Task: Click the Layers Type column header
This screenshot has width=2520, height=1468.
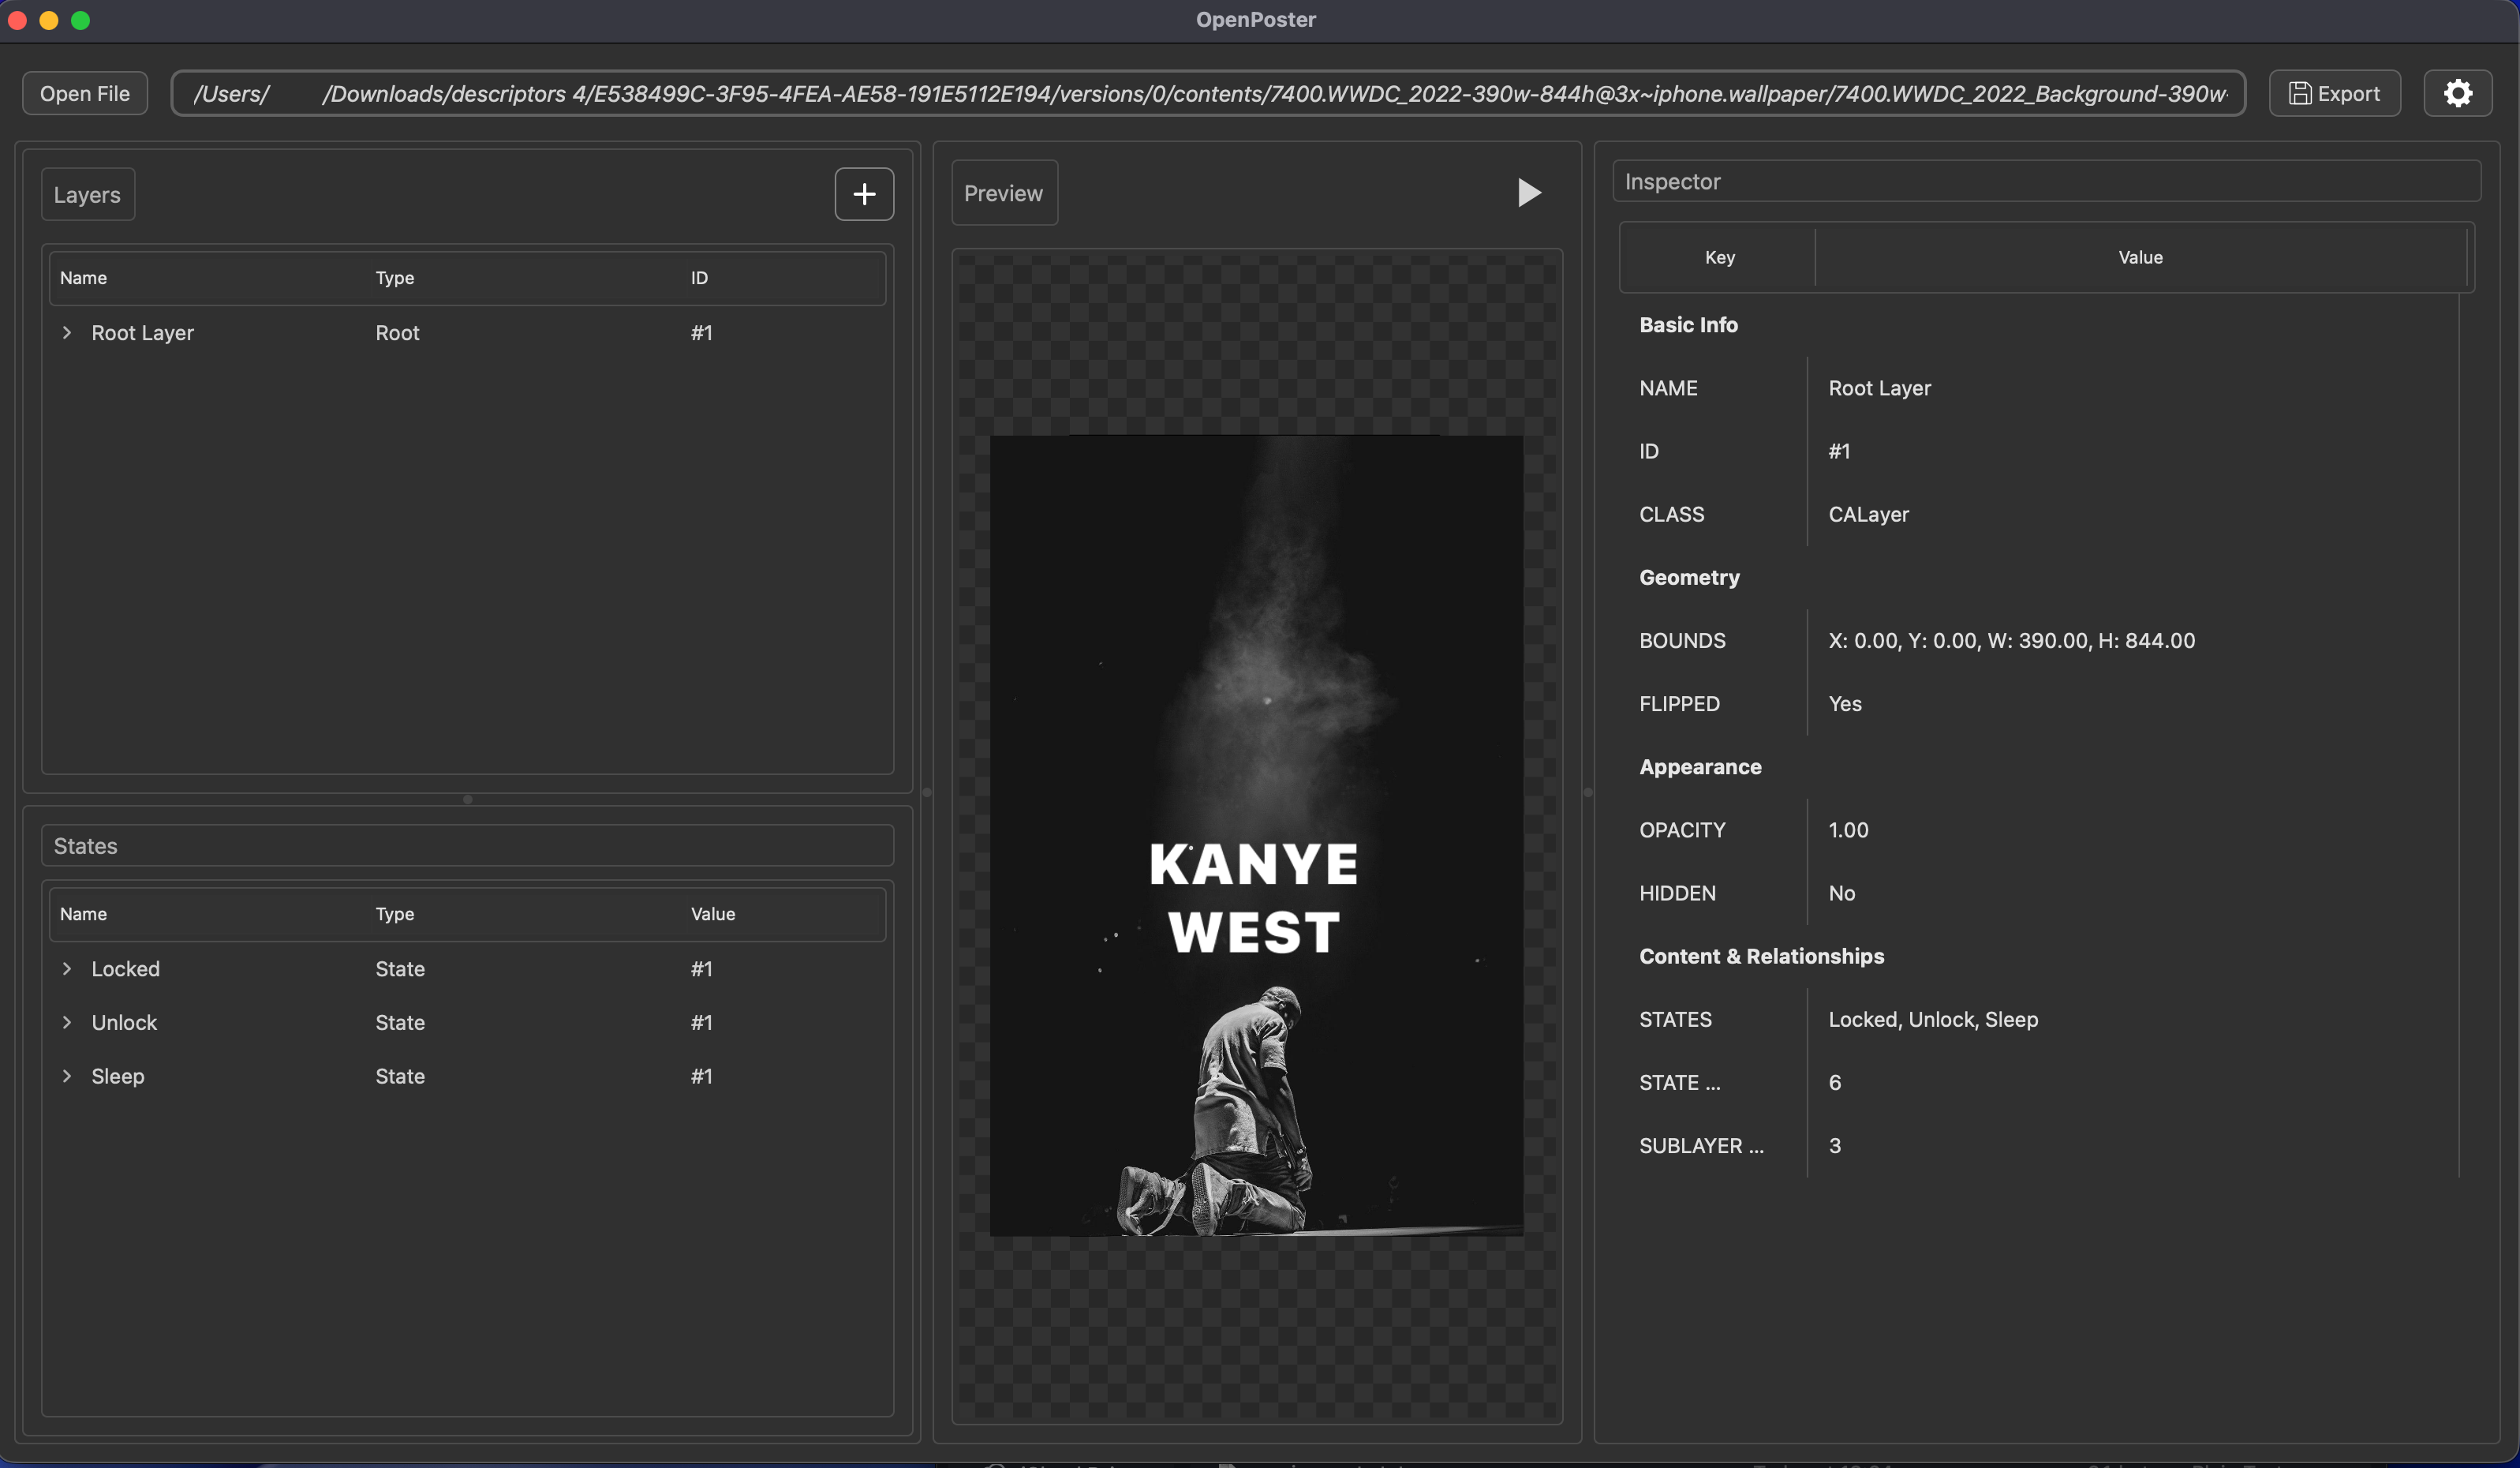Action: pos(394,278)
